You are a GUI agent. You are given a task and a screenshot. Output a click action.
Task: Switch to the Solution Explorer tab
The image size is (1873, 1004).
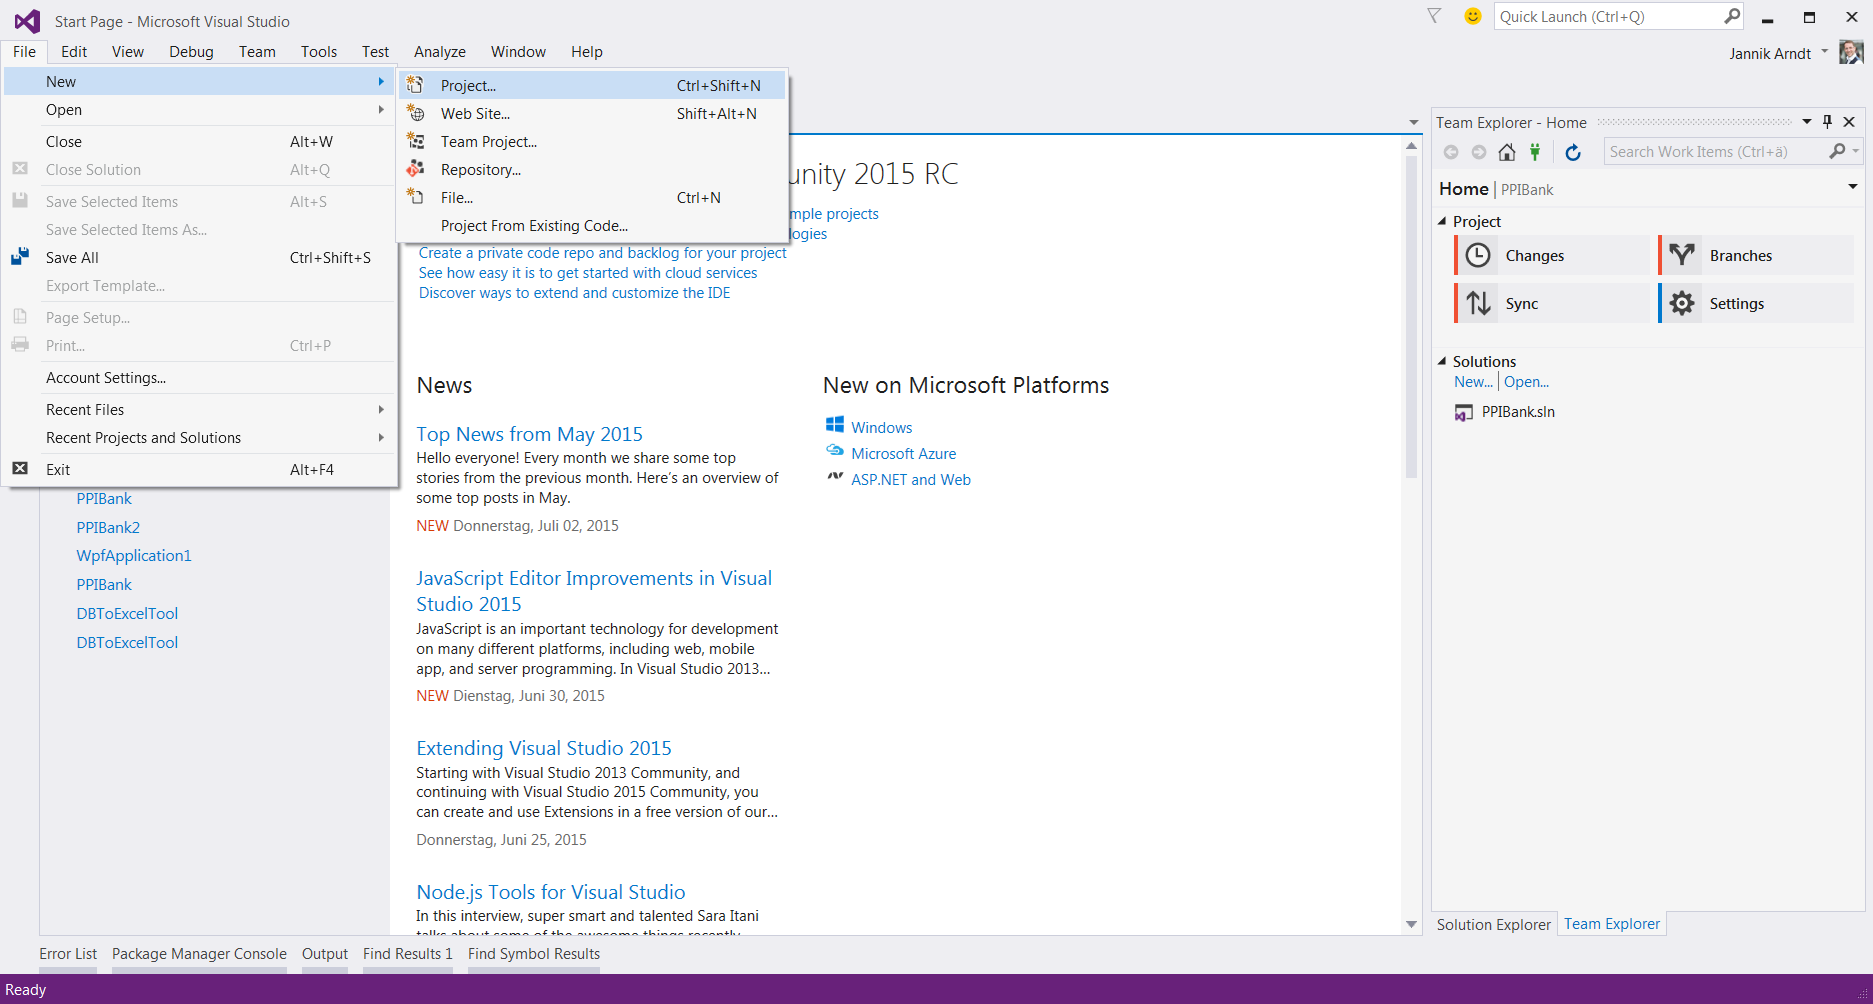[x=1494, y=924]
